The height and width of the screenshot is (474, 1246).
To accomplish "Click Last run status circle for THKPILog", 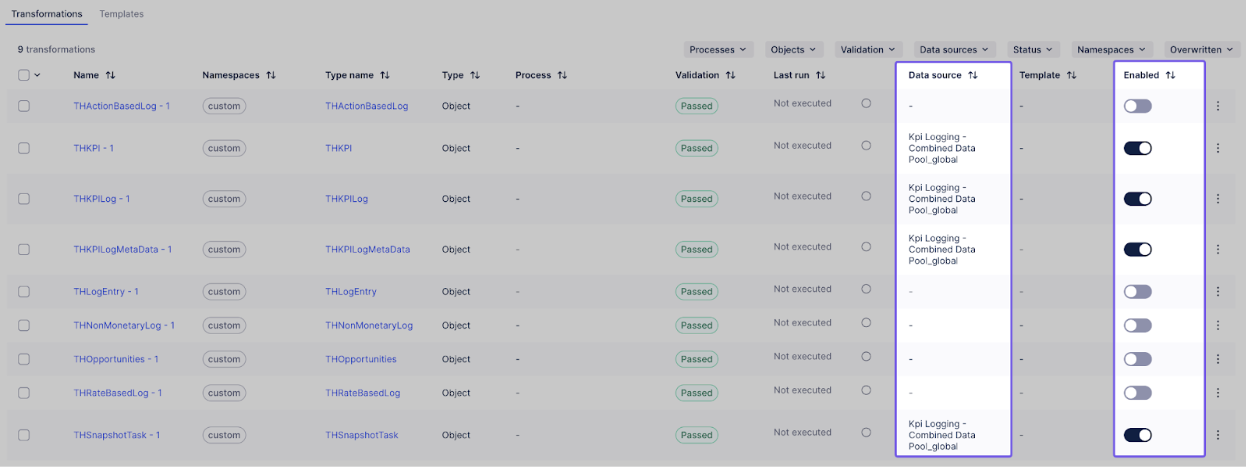I will pyautogui.click(x=866, y=197).
